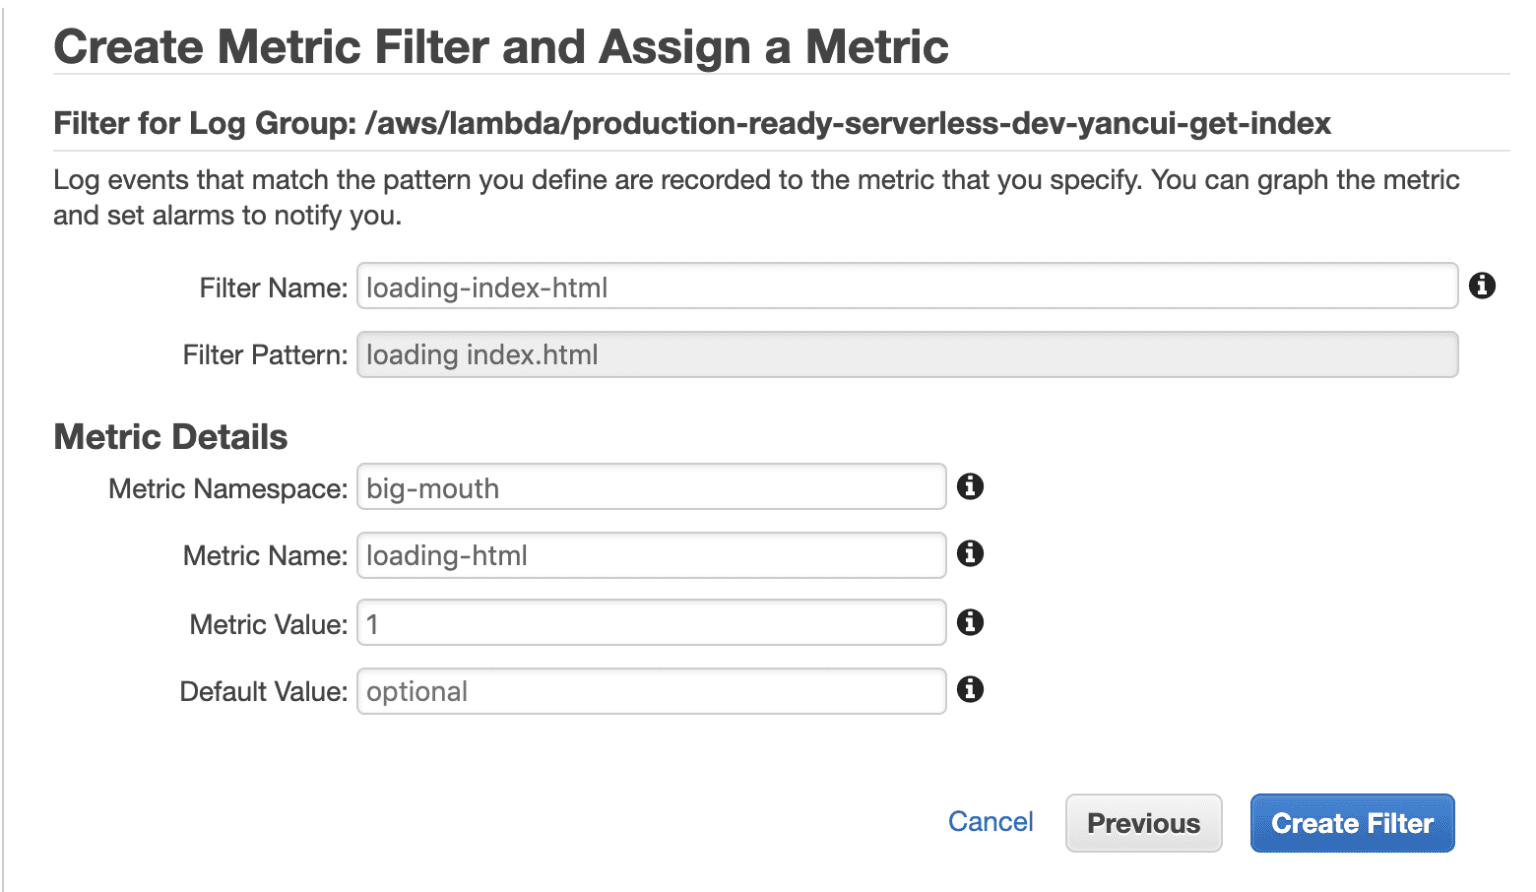Image resolution: width=1536 pixels, height=892 pixels.
Task: Click the rightmost info icon near Filter Name field
Action: click(1483, 286)
